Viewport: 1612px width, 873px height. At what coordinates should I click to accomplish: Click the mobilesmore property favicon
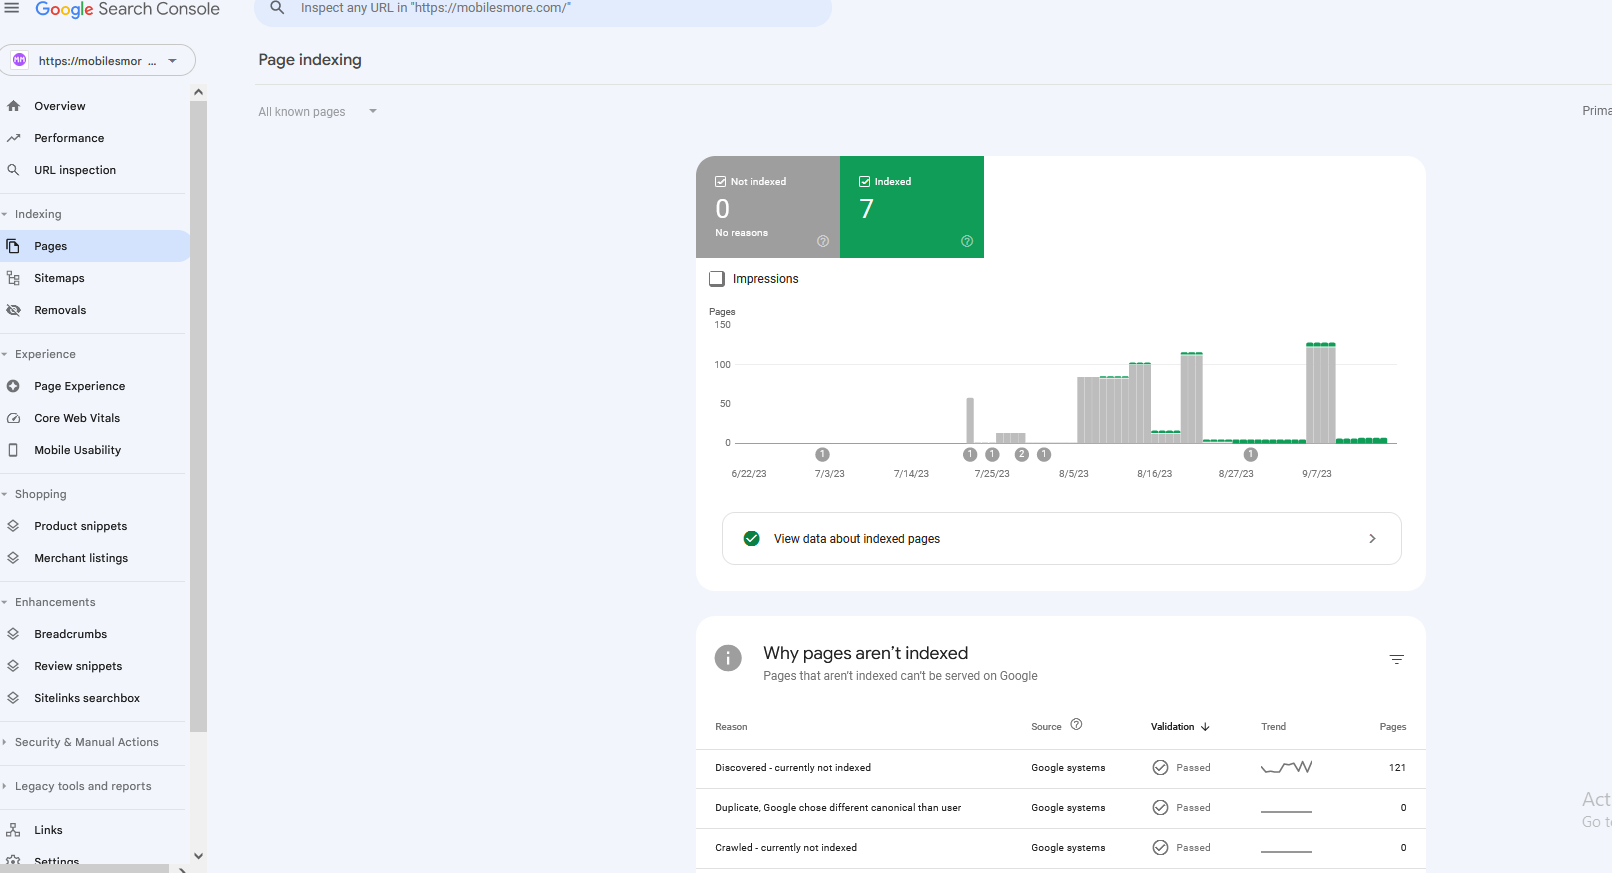(x=19, y=60)
